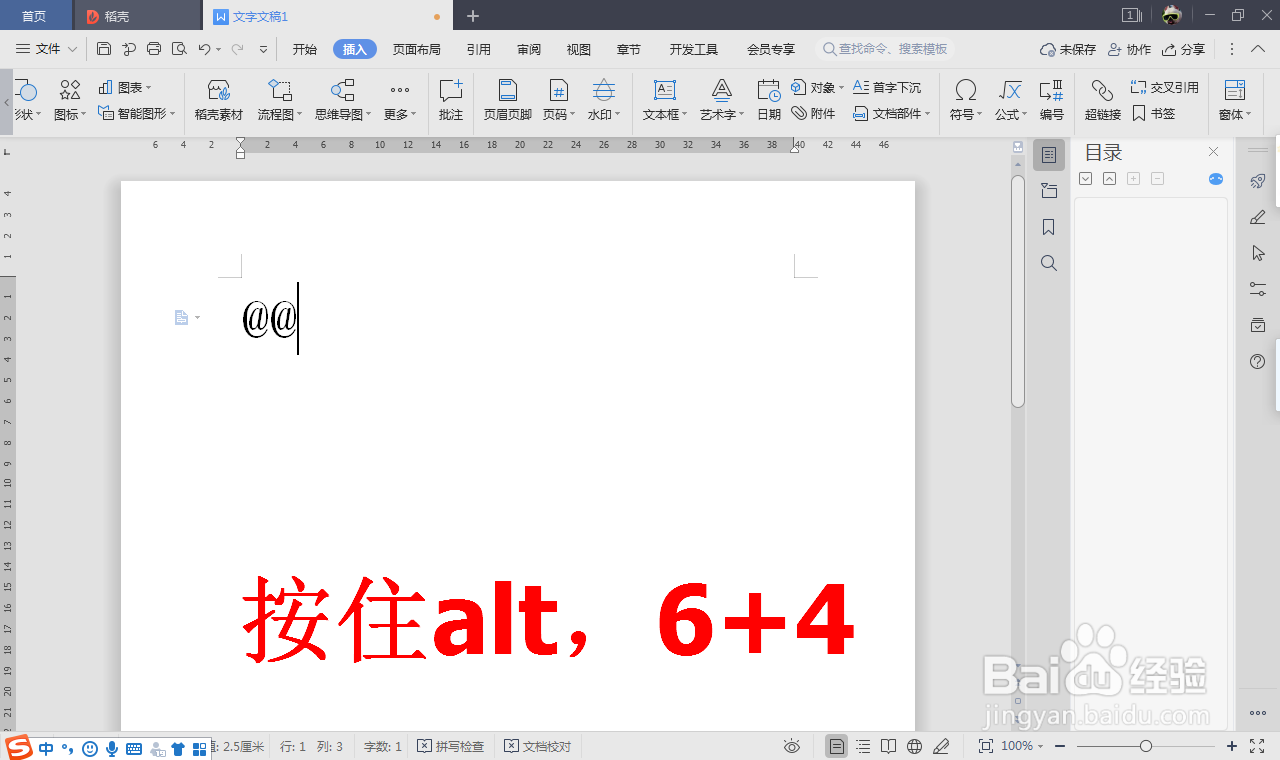Add a 批注 comment
This screenshot has width=1280, height=760.
click(x=451, y=101)
